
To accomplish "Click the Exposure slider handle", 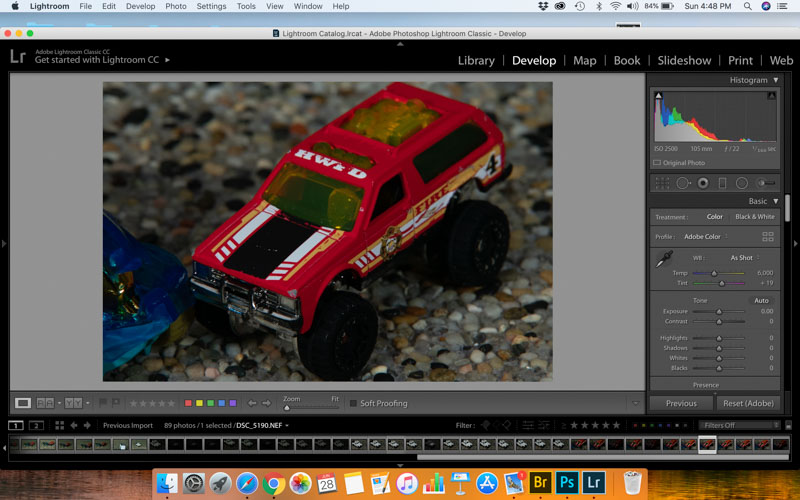I will click(x=719, y=311).
